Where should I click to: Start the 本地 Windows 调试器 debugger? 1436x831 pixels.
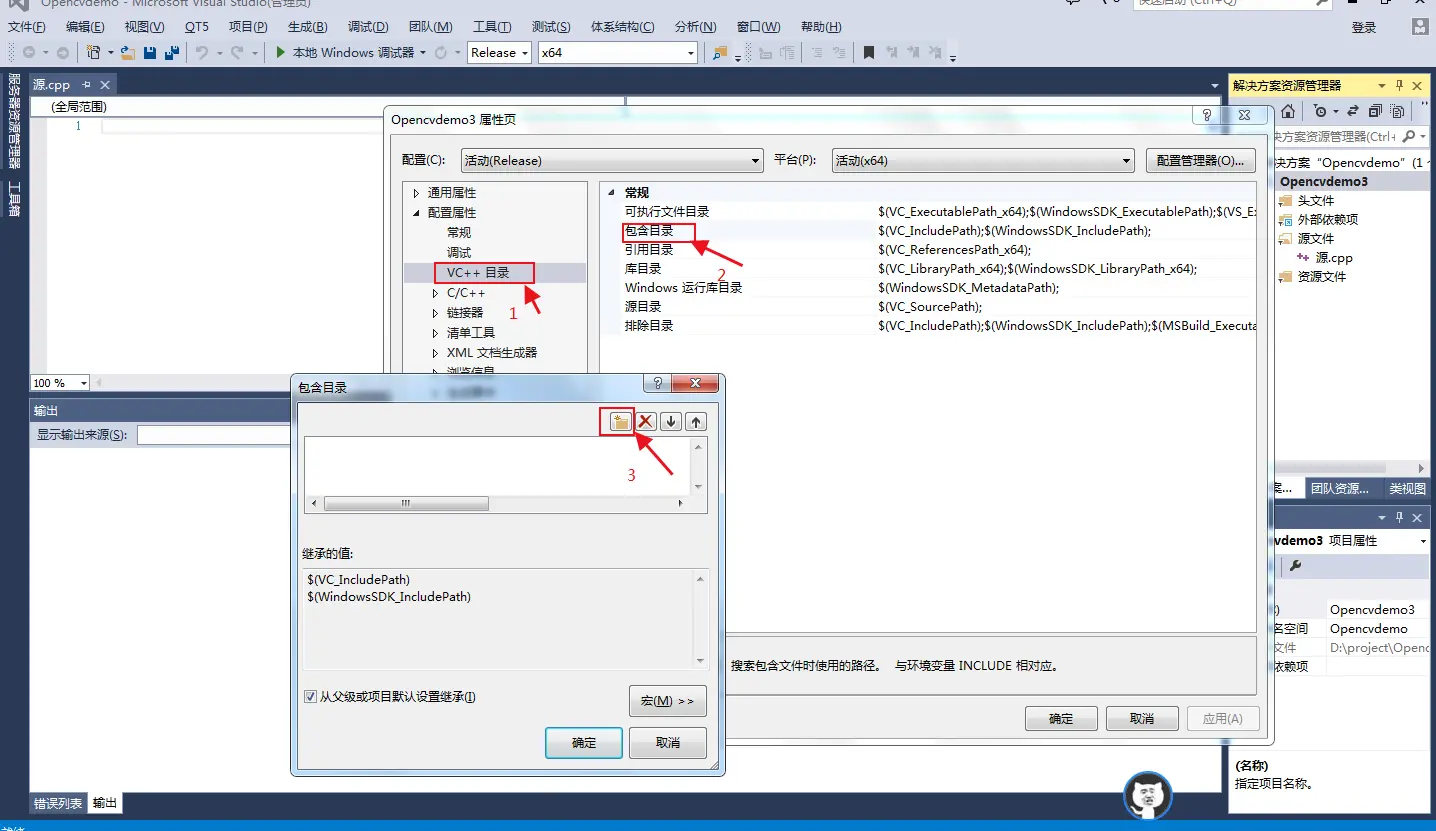[346, 52]
